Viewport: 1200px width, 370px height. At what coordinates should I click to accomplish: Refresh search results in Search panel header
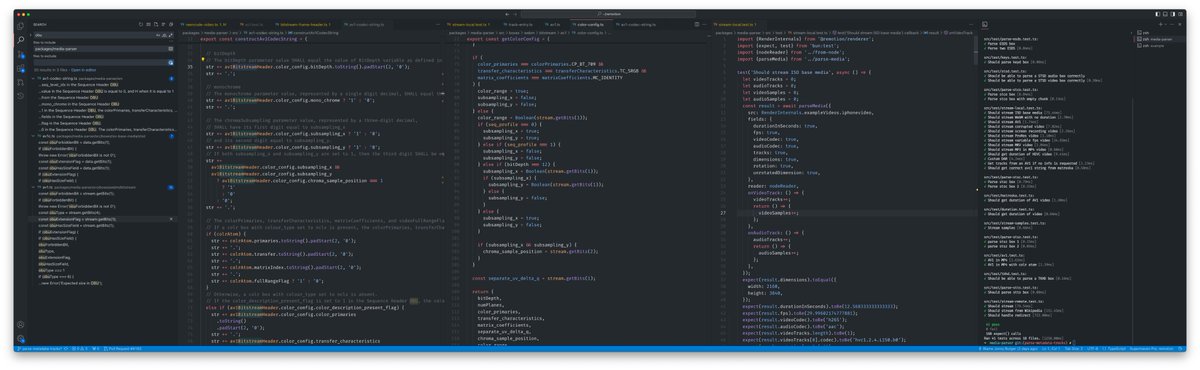click(141, 24)
